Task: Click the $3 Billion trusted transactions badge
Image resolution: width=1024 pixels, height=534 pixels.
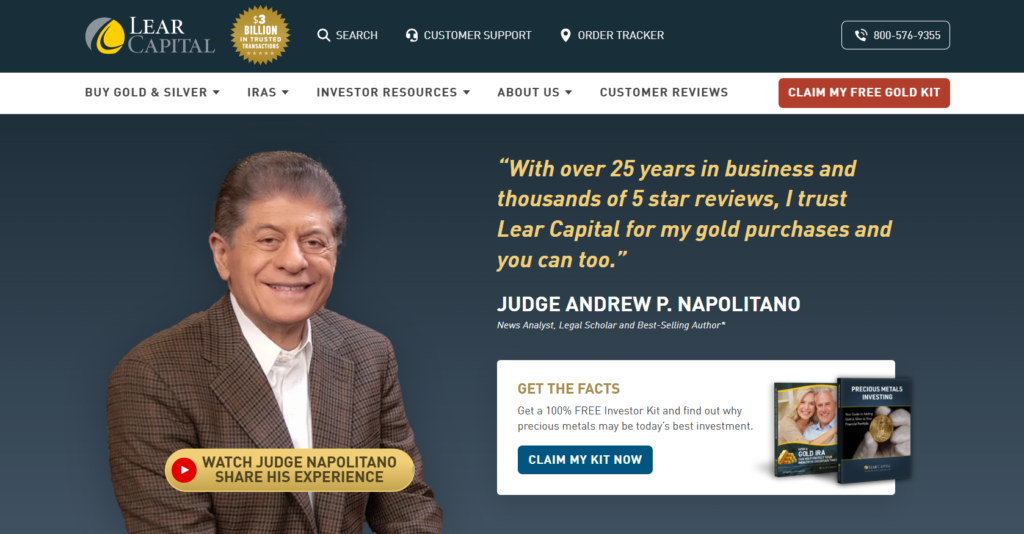Action: pos(261,35)
